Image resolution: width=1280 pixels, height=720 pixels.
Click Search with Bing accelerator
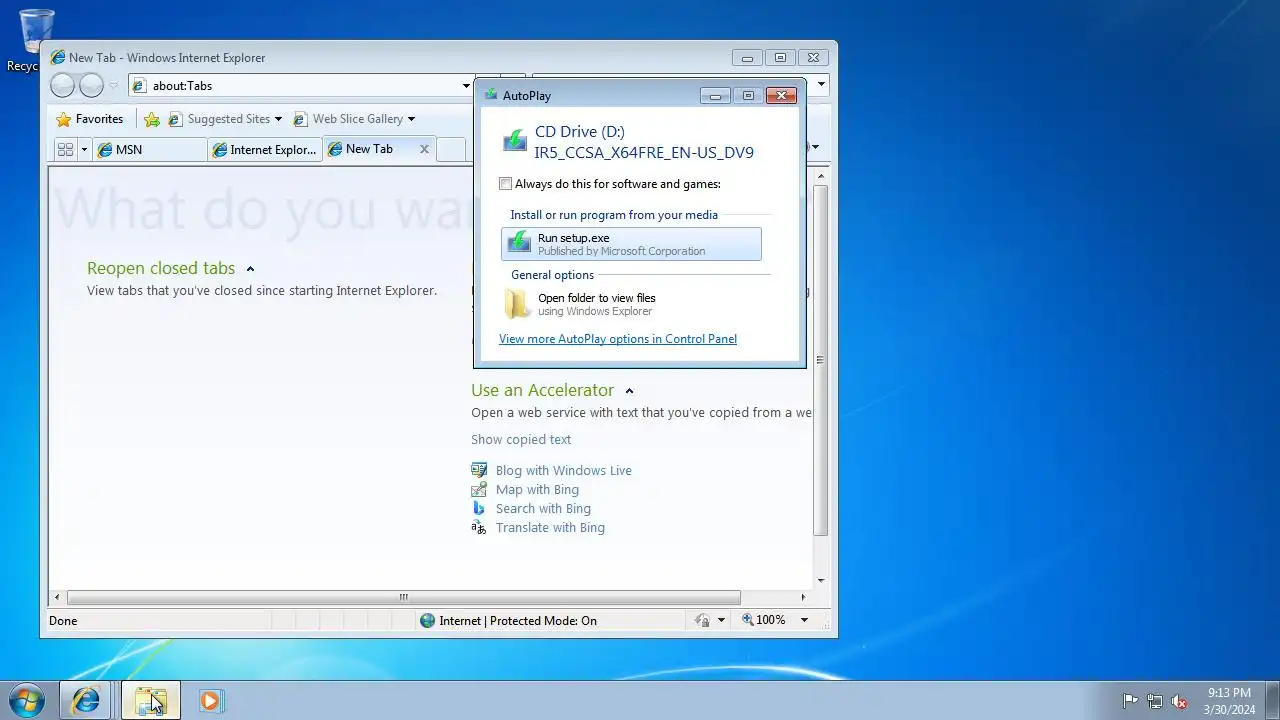point(543,509)
